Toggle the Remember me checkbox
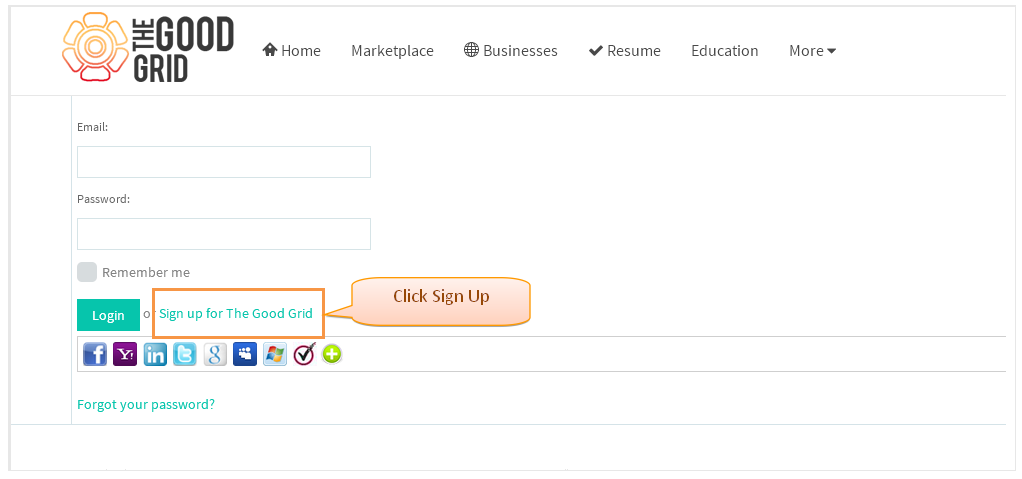 coord(87,272)
